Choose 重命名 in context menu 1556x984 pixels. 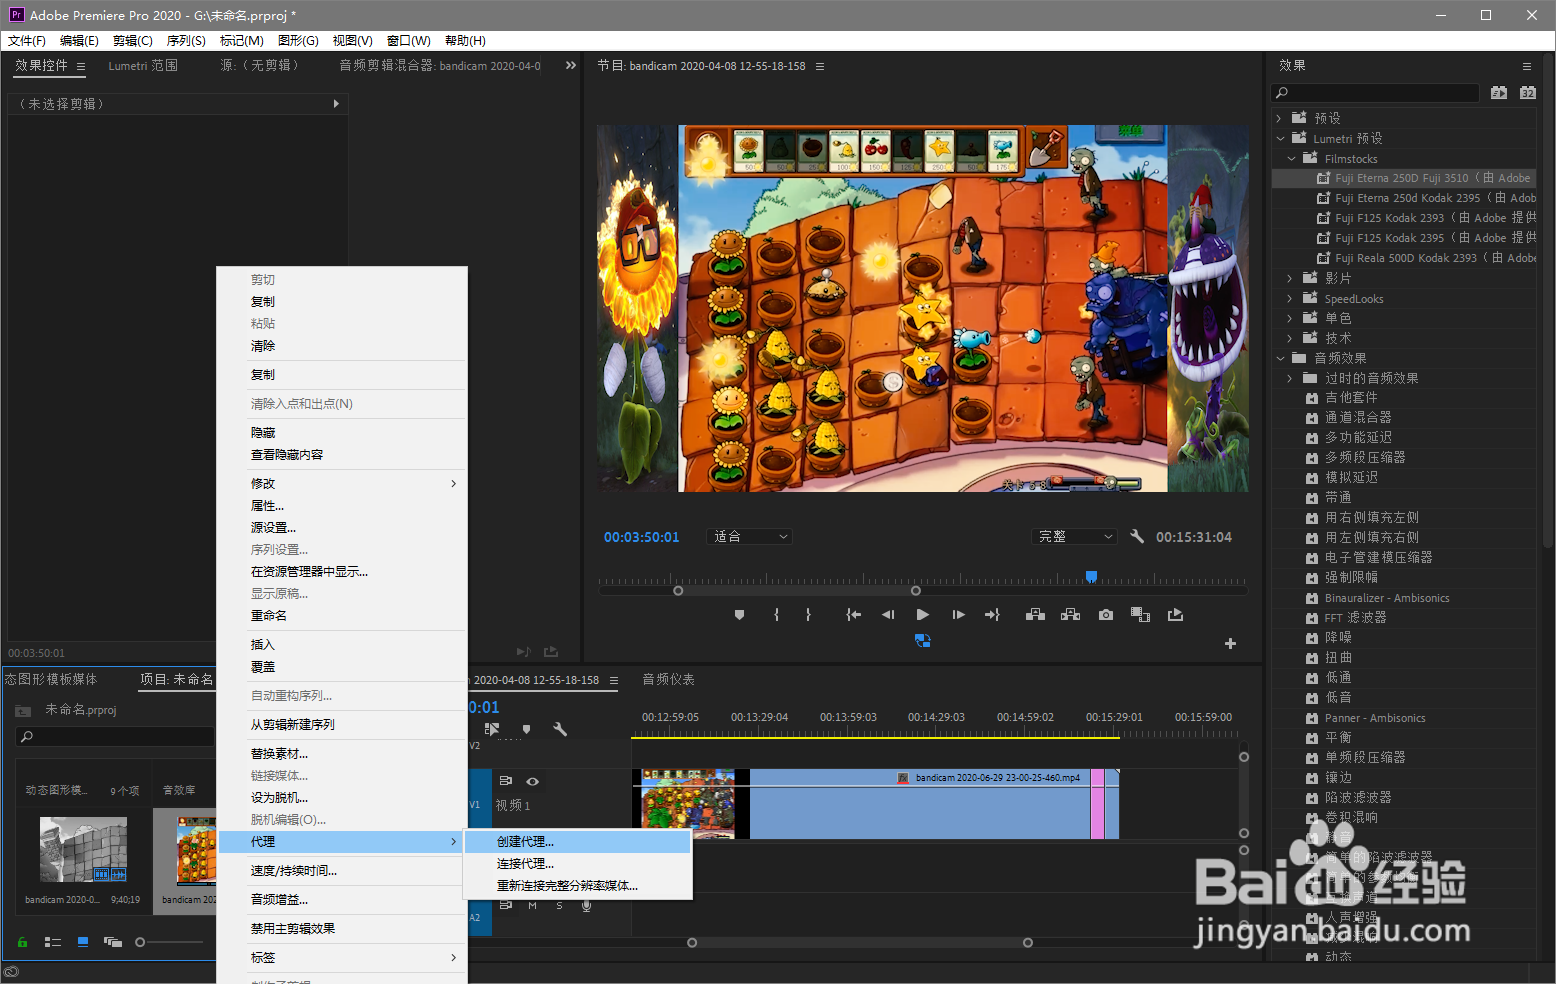[342, 616]
